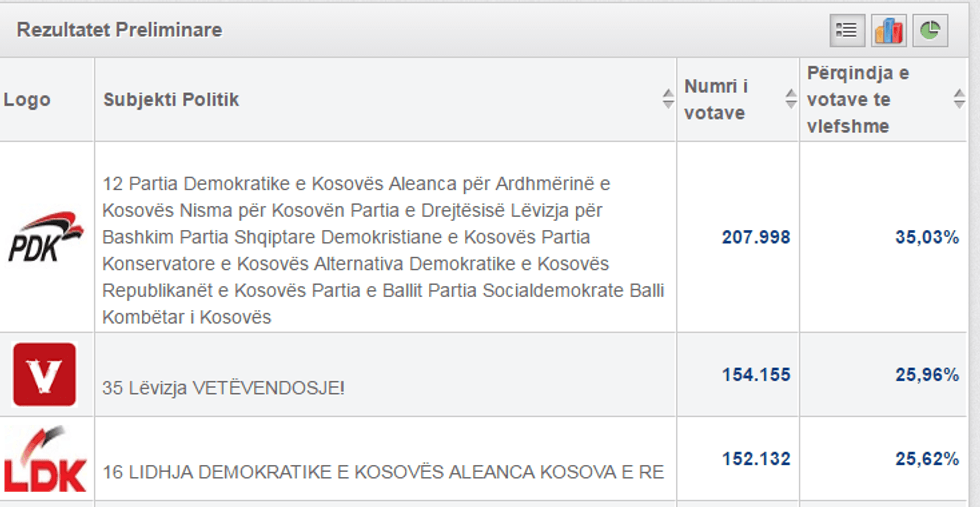Click the 25,96% percentage value

(x=927, y=375)
